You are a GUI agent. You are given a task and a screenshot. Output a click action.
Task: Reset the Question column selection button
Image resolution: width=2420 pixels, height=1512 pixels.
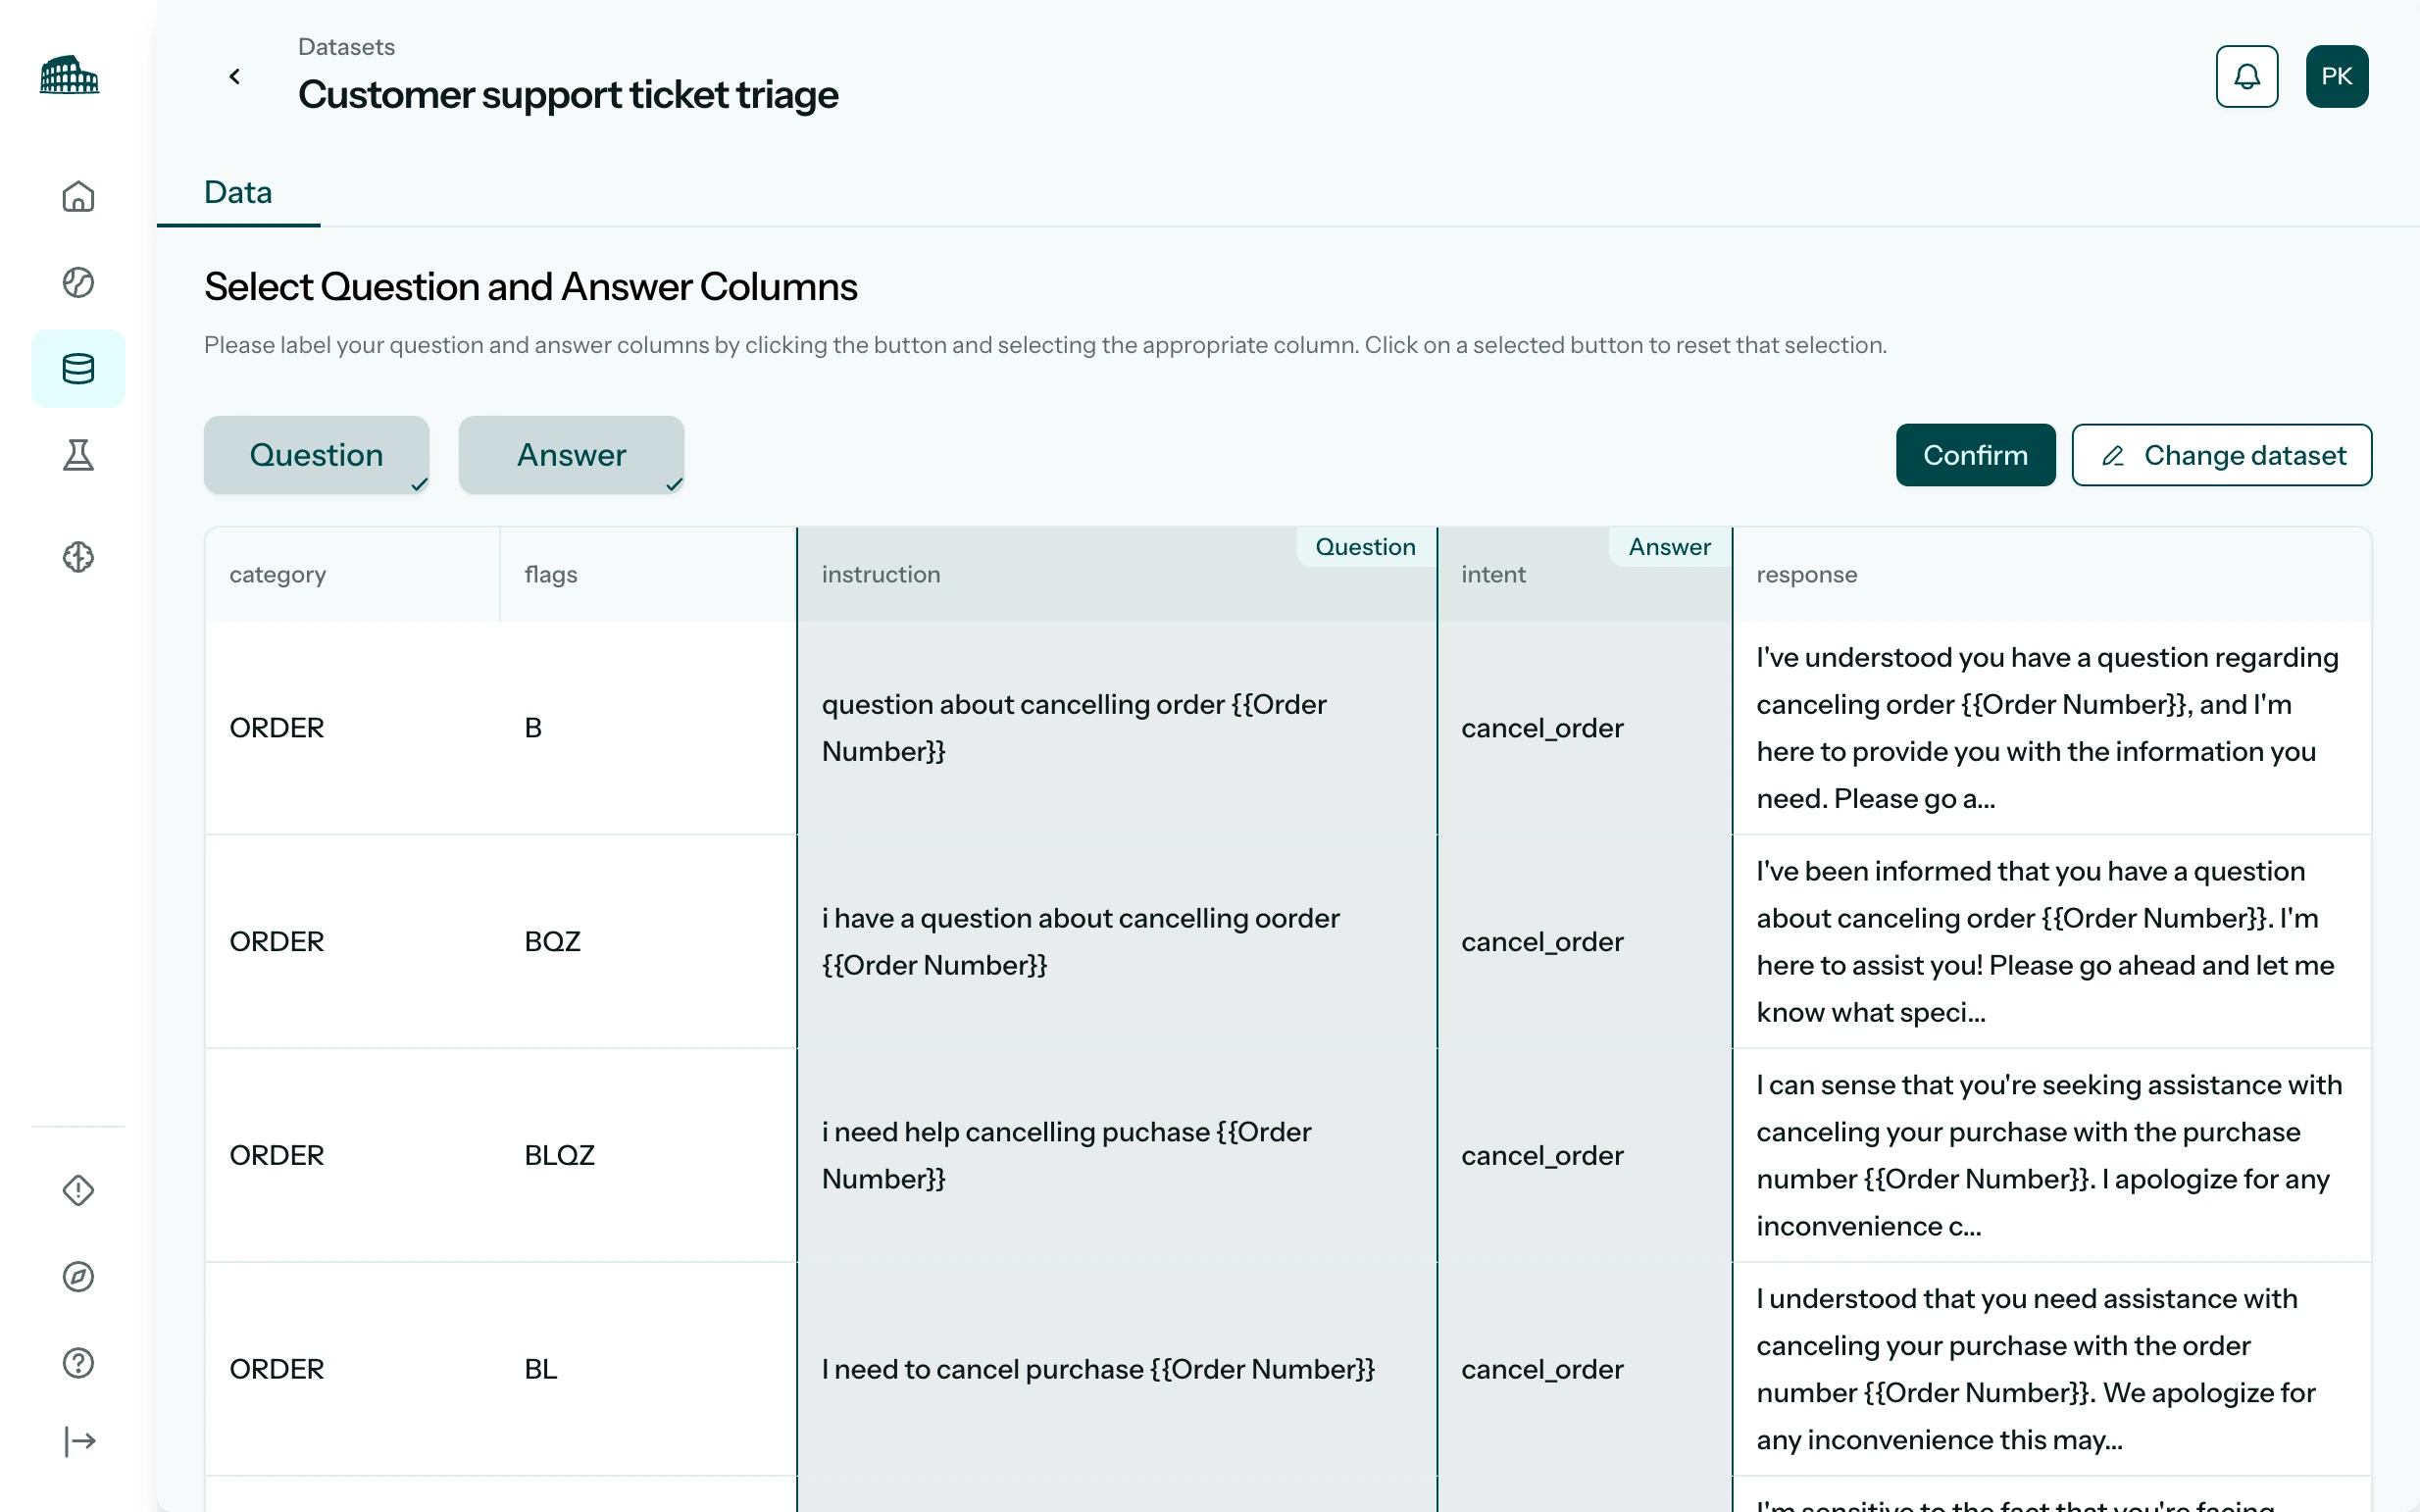[316, 455]
